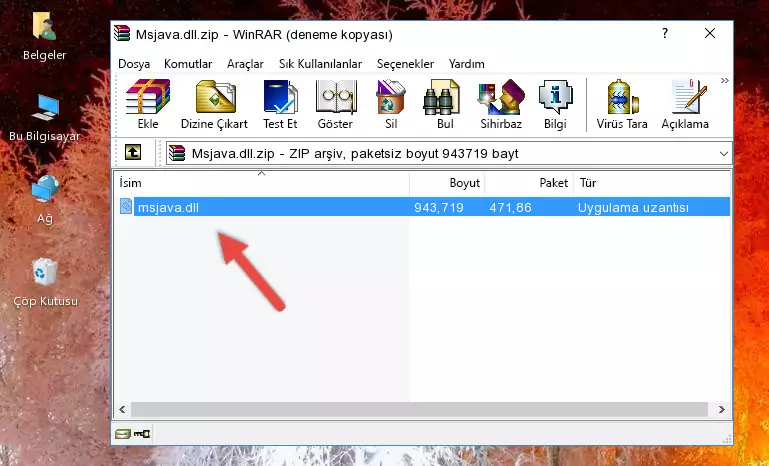
Task: Expand toolbar overflow chevron
Action: click(x=724, y=81)
